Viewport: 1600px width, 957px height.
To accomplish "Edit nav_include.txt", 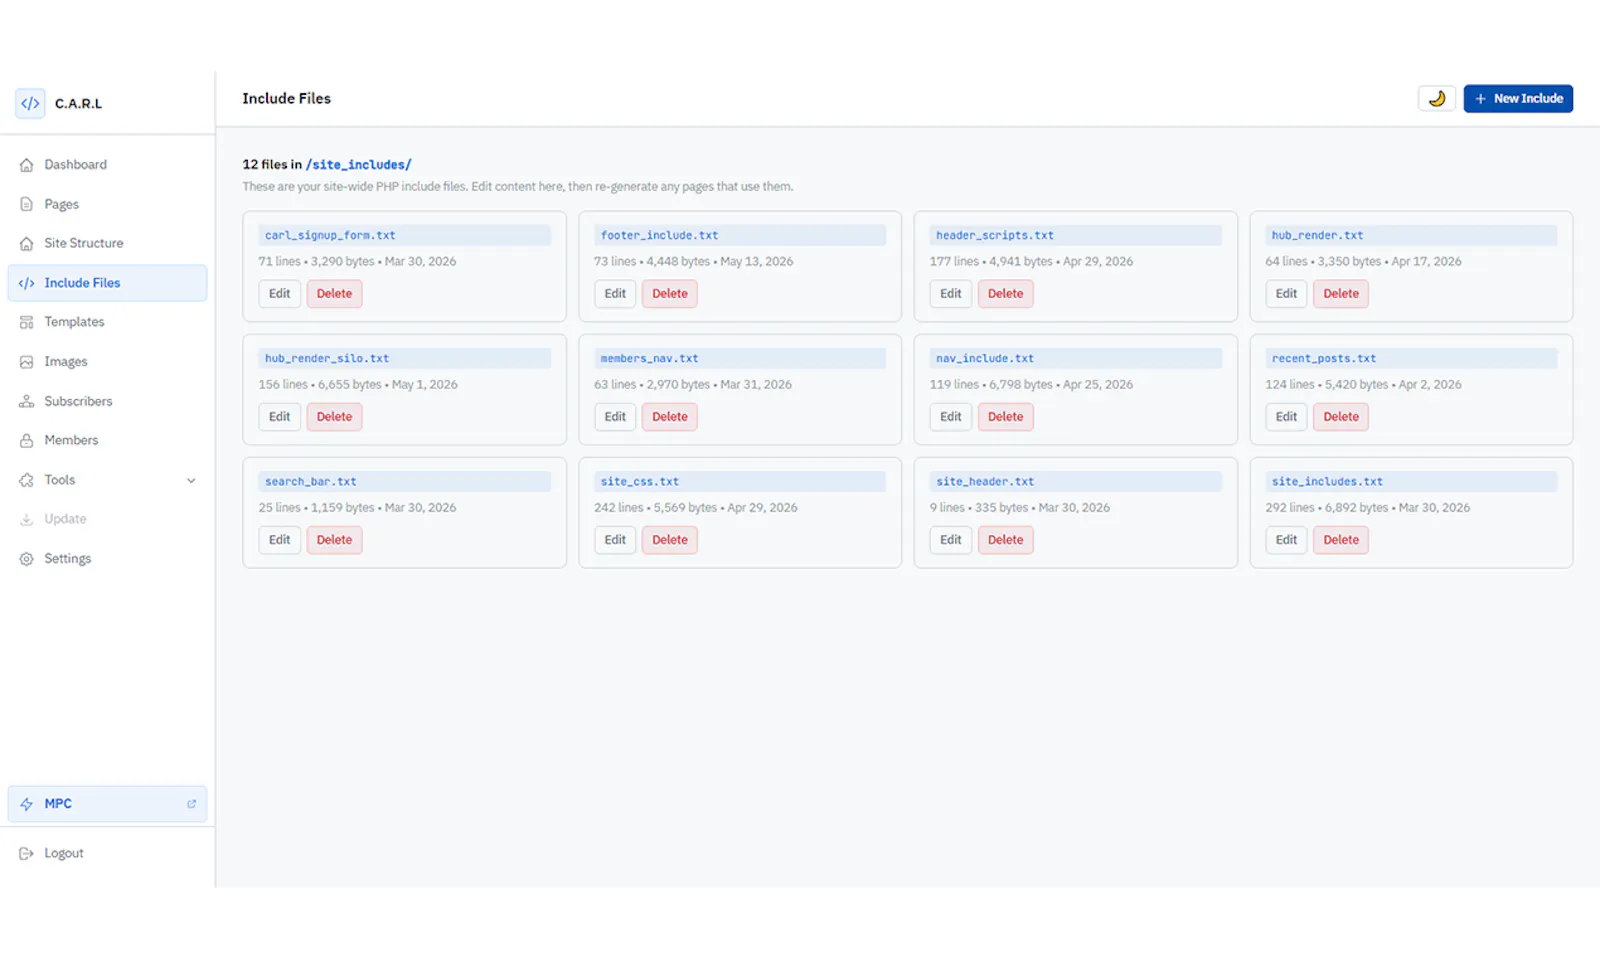I will coord(951,417).
